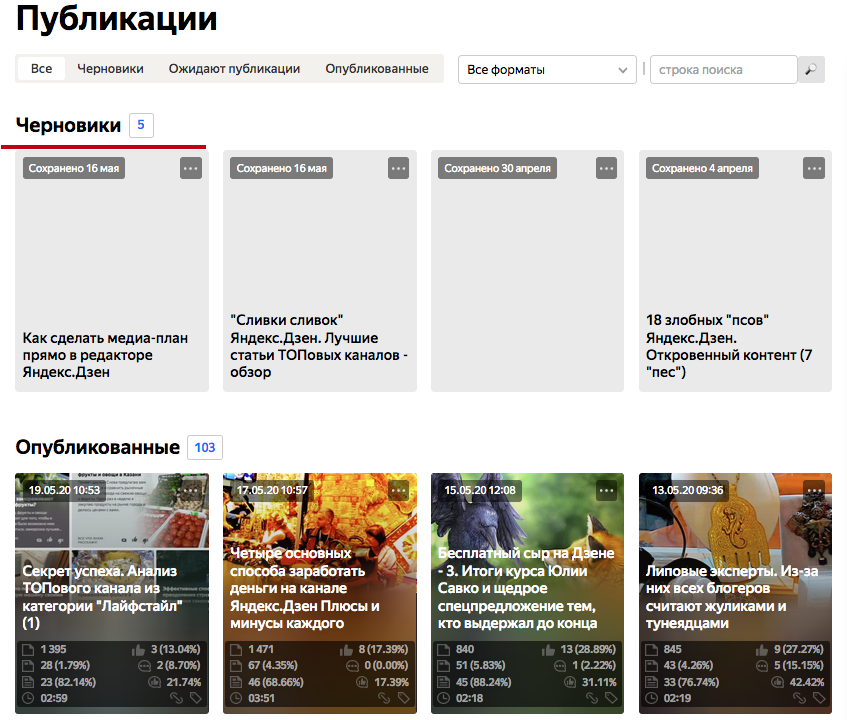Click the "строка поиска" search field
The height and width of the screenshot is (720, 847).
click(724, 70)
